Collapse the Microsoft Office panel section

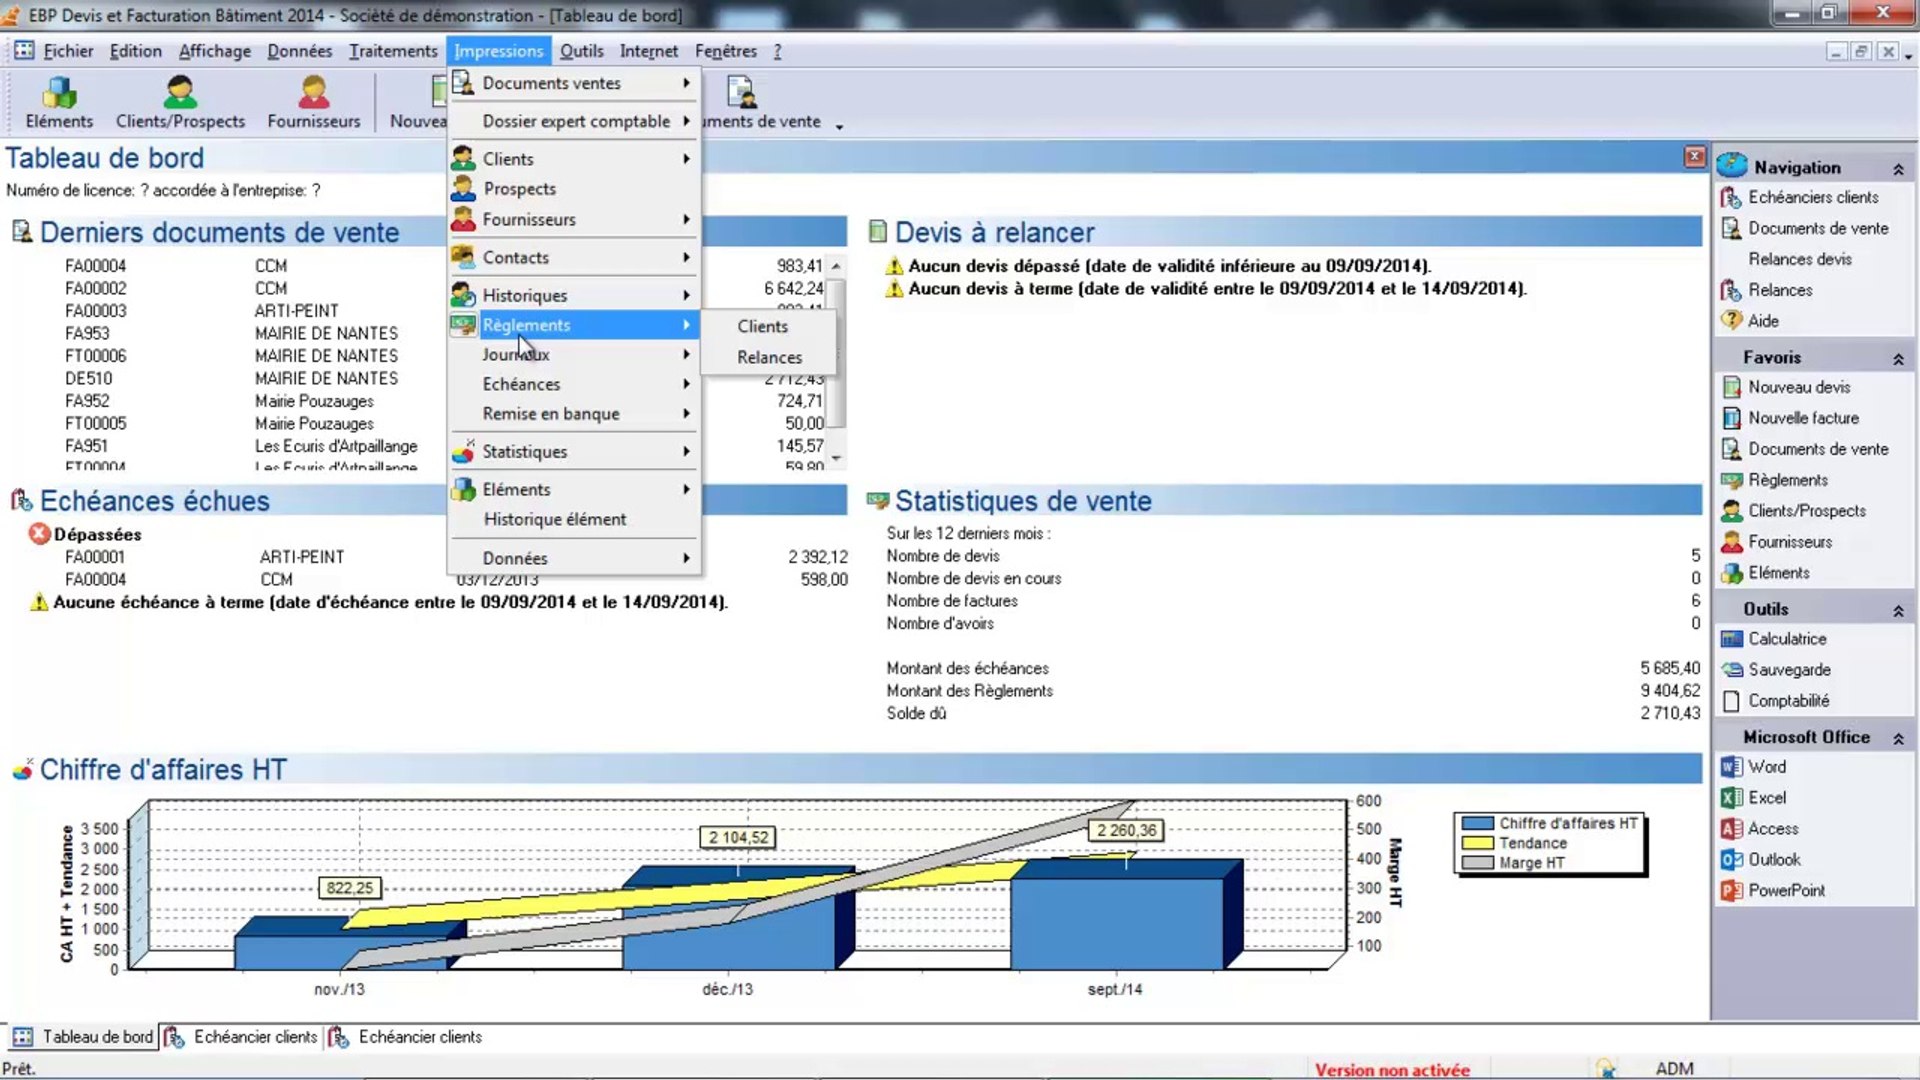click(1897, 738)
